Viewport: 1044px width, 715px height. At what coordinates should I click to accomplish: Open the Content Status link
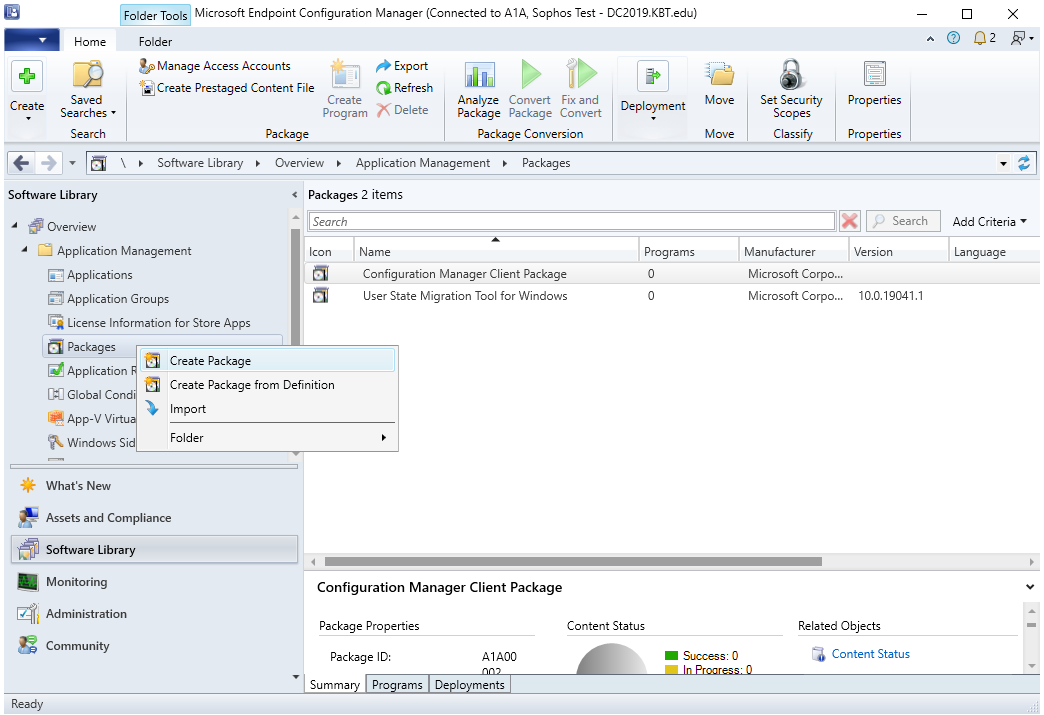point(870,654)
